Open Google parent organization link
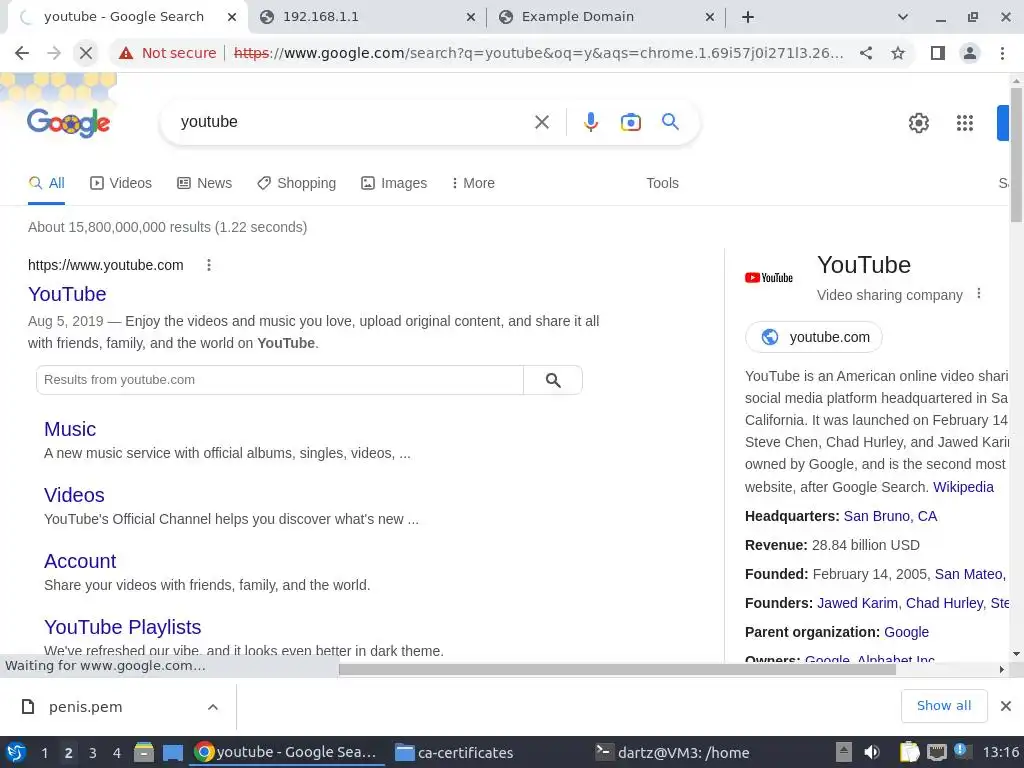 (x=906, y=632)
